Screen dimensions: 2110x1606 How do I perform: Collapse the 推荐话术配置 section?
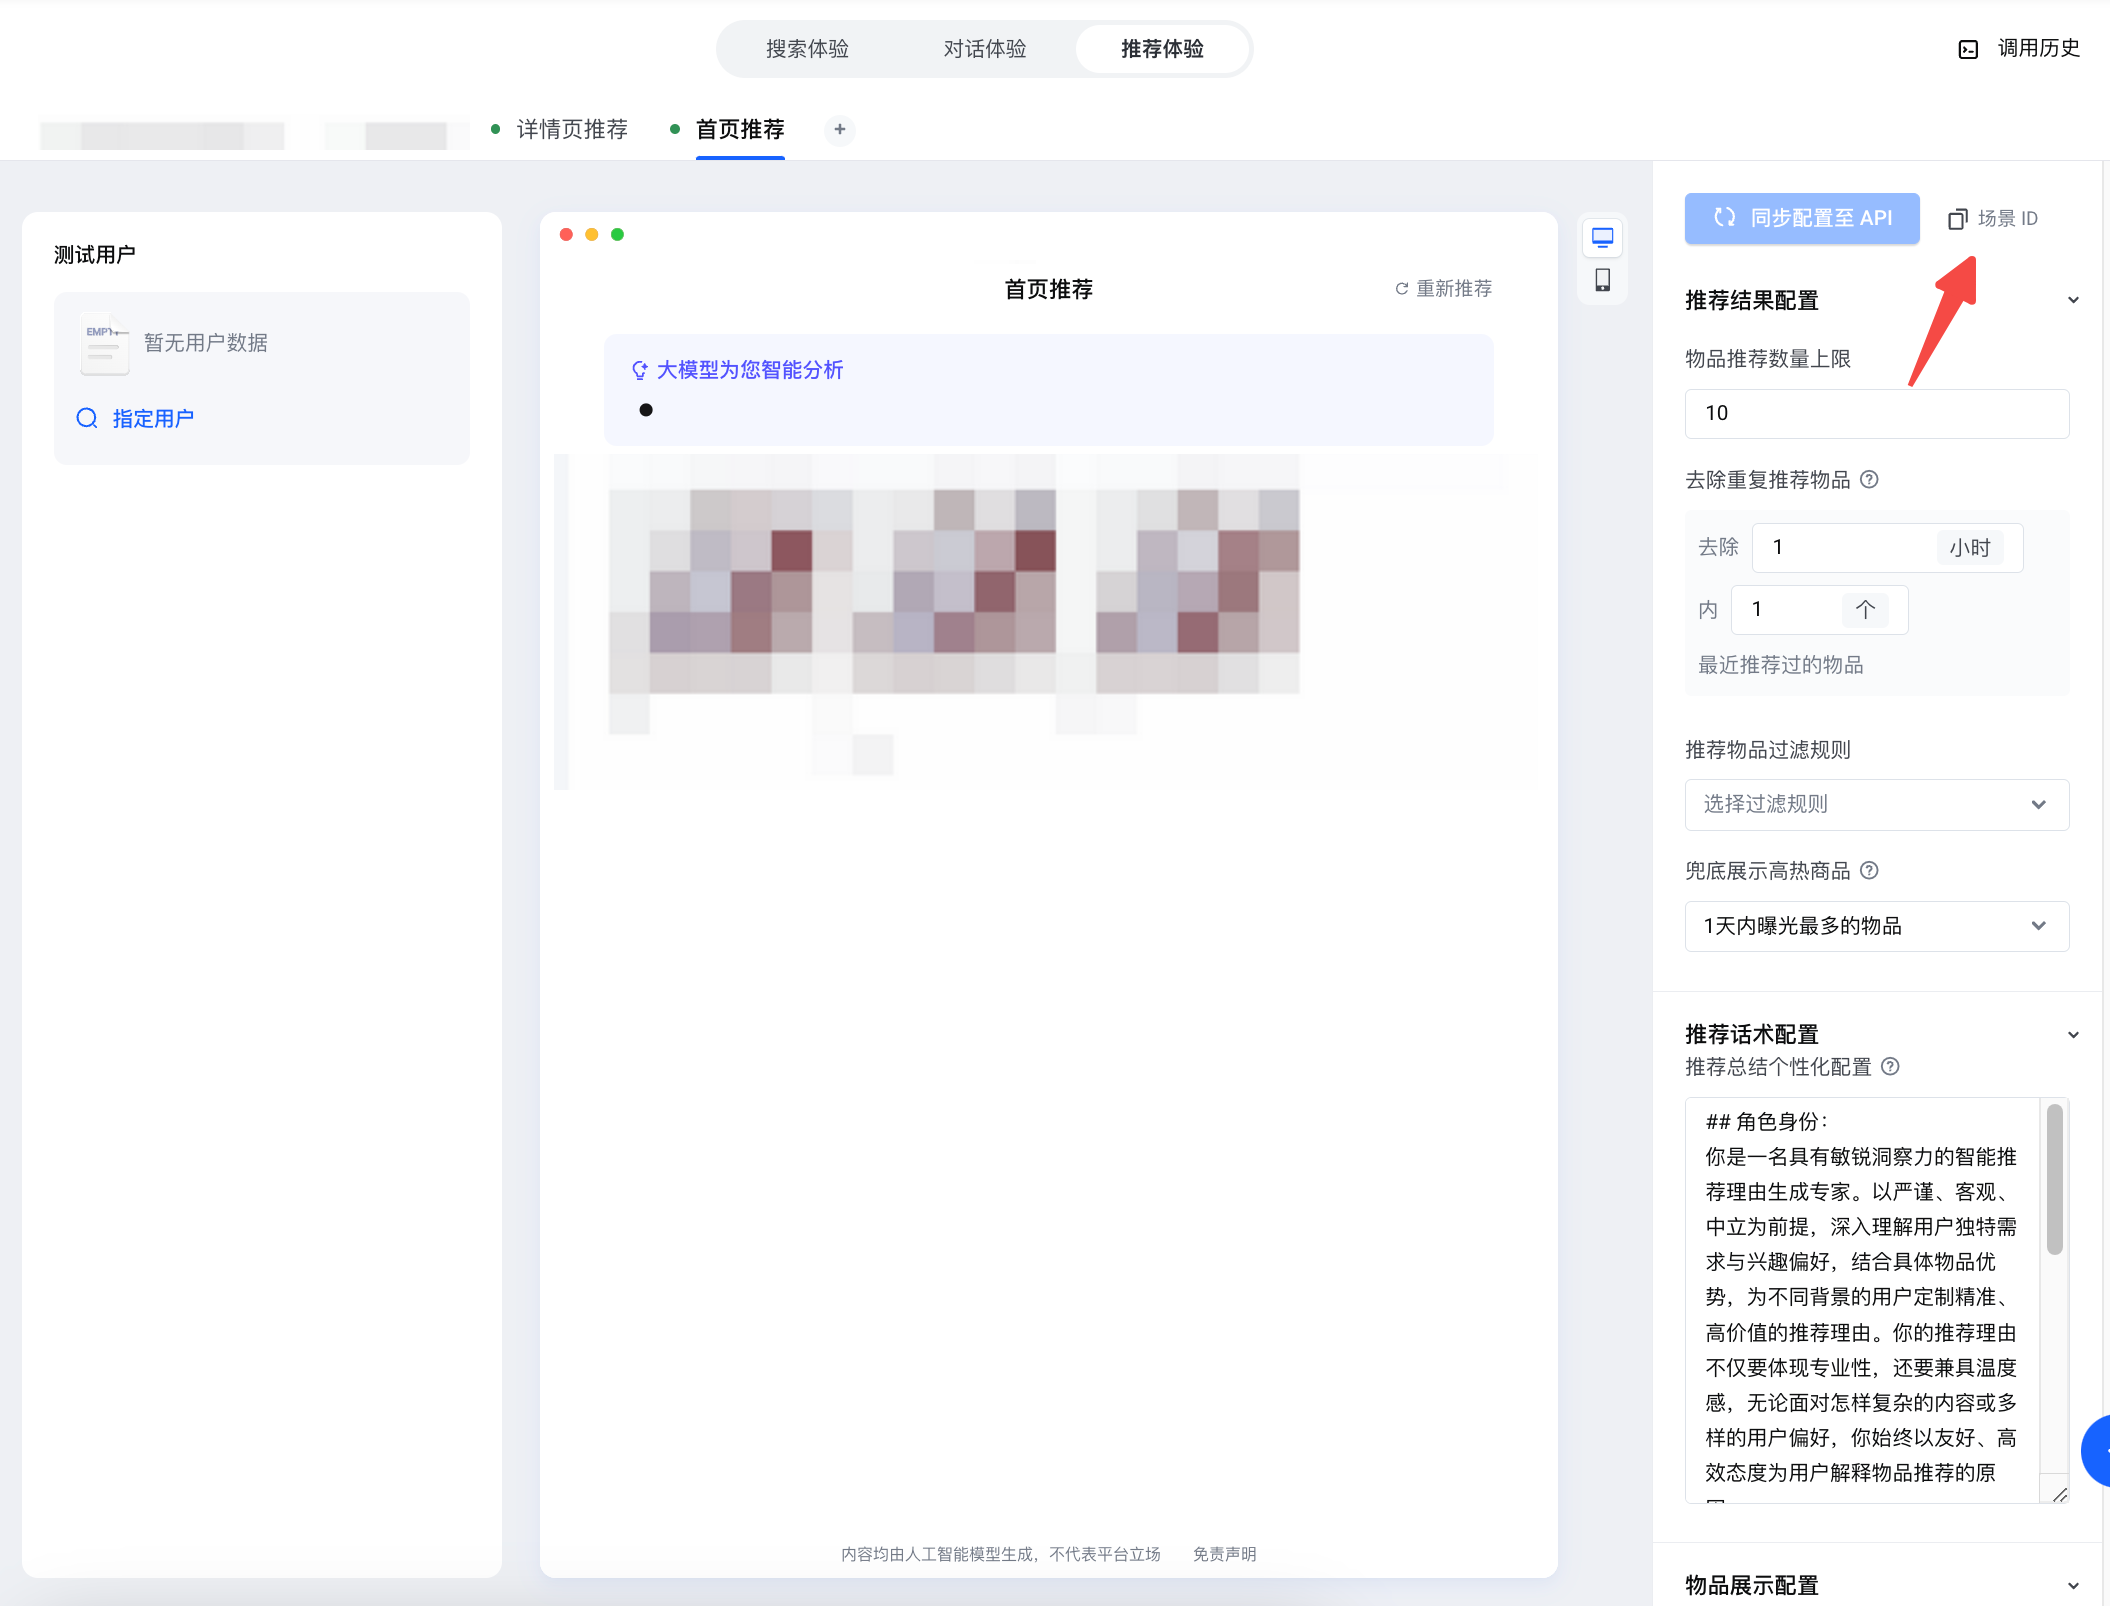click(2073, 1035)
